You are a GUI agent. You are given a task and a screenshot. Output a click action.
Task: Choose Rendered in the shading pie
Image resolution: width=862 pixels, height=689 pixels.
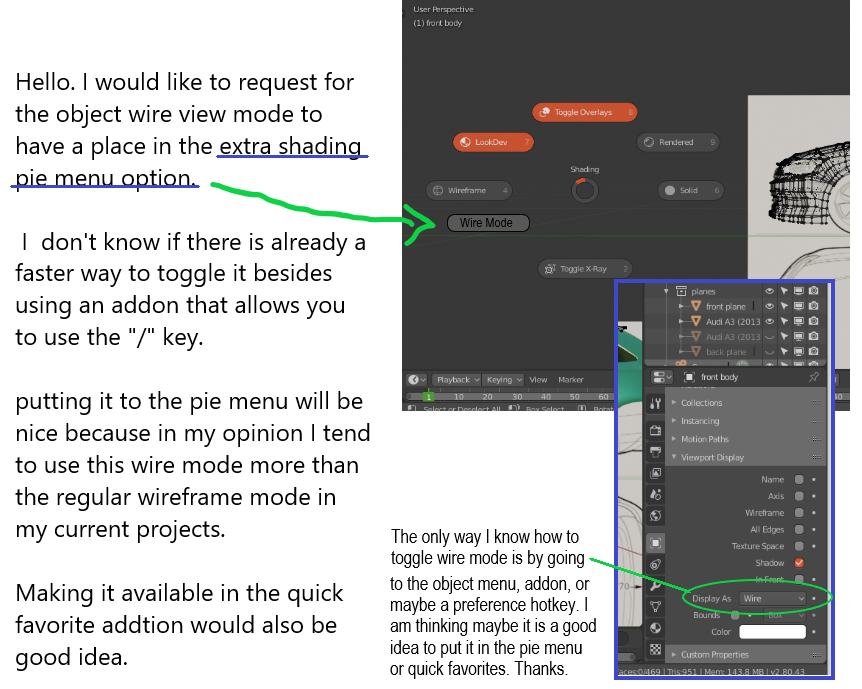[x=678, y=142]
